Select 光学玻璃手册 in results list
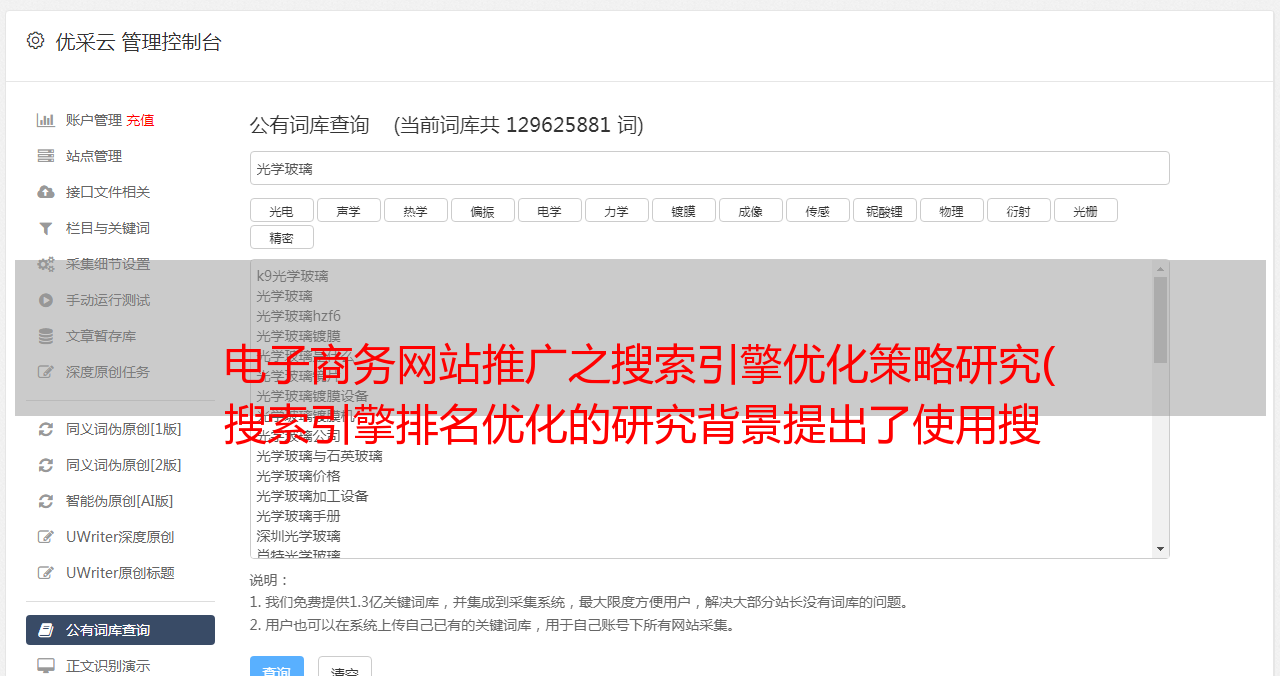 coord(298,516)
